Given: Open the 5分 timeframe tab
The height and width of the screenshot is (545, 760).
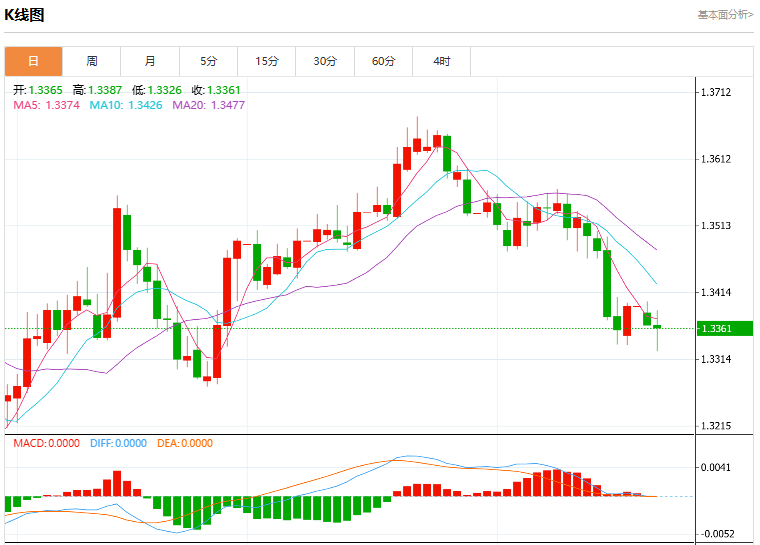Looking at the screenshot, I should (208, 61).
